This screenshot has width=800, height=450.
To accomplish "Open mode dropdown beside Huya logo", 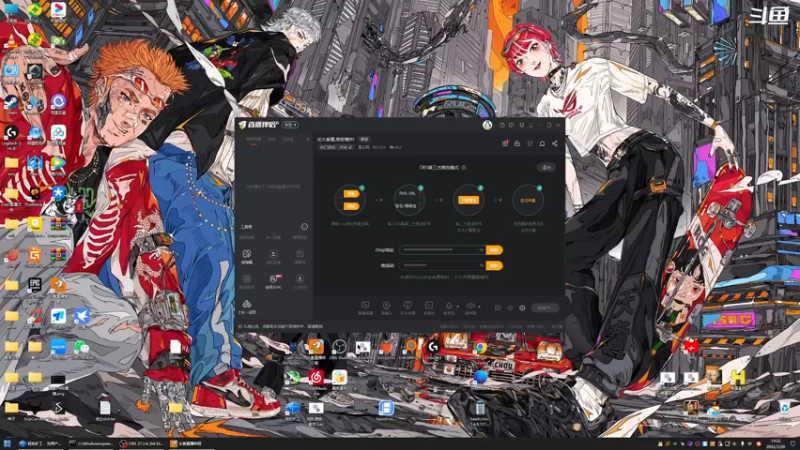I will click(290, 125).
